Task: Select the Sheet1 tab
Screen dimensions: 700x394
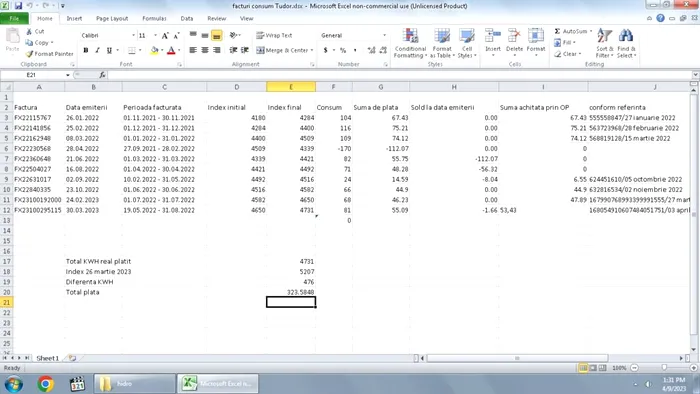Action: 47,358
